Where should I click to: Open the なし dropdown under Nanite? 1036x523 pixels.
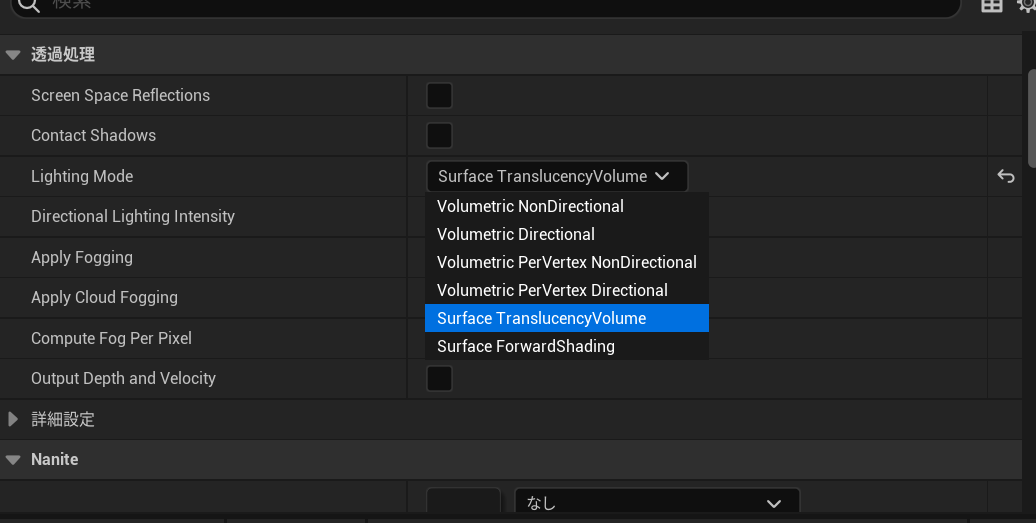tap(656, 503)
